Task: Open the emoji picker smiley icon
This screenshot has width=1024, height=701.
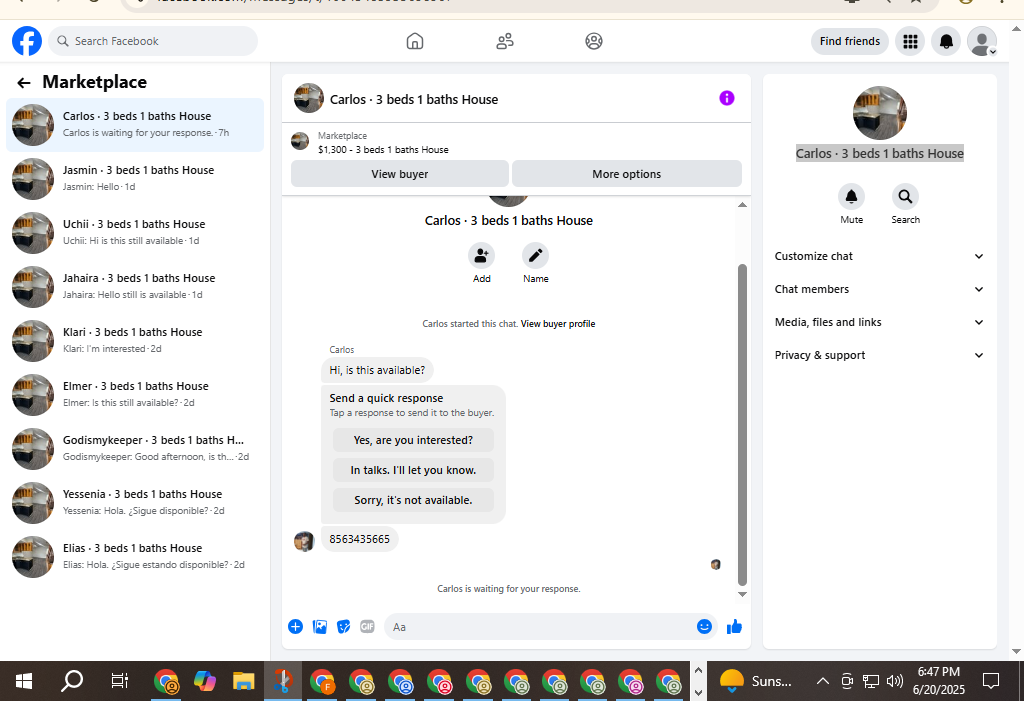Action: click(704, 627)
